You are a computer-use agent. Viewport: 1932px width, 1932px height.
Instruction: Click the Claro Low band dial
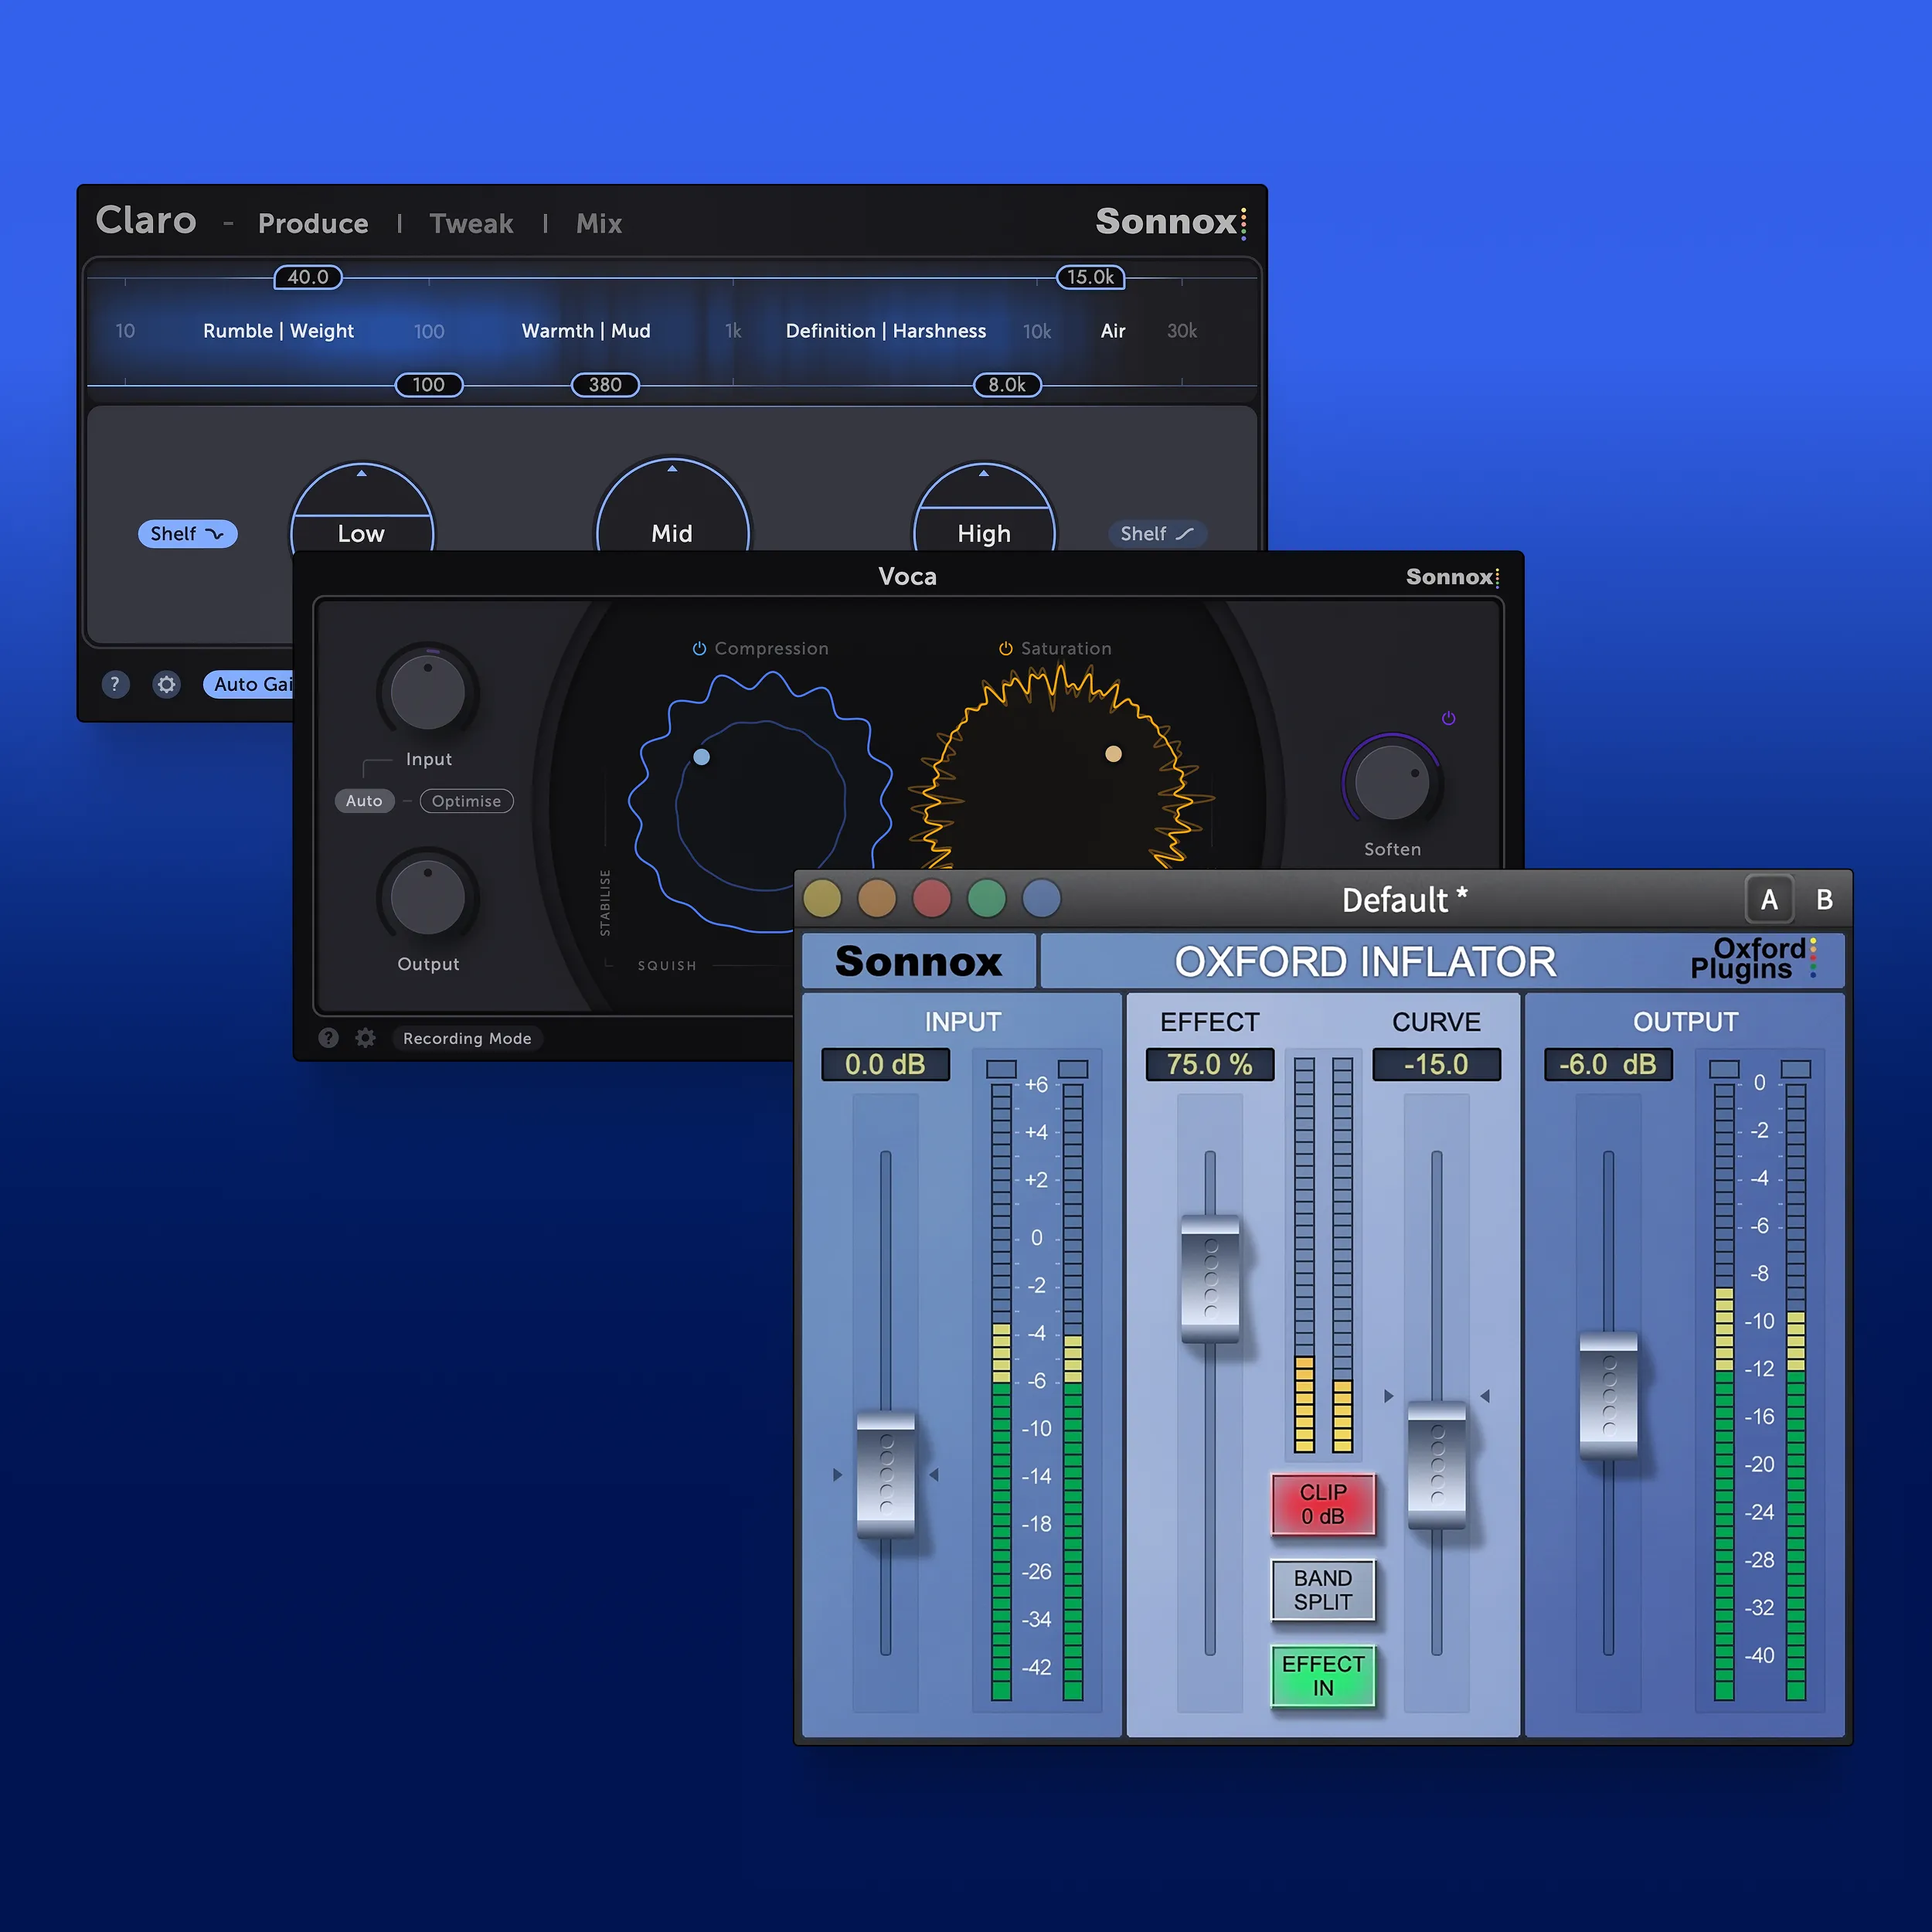[x=361, y=508]
